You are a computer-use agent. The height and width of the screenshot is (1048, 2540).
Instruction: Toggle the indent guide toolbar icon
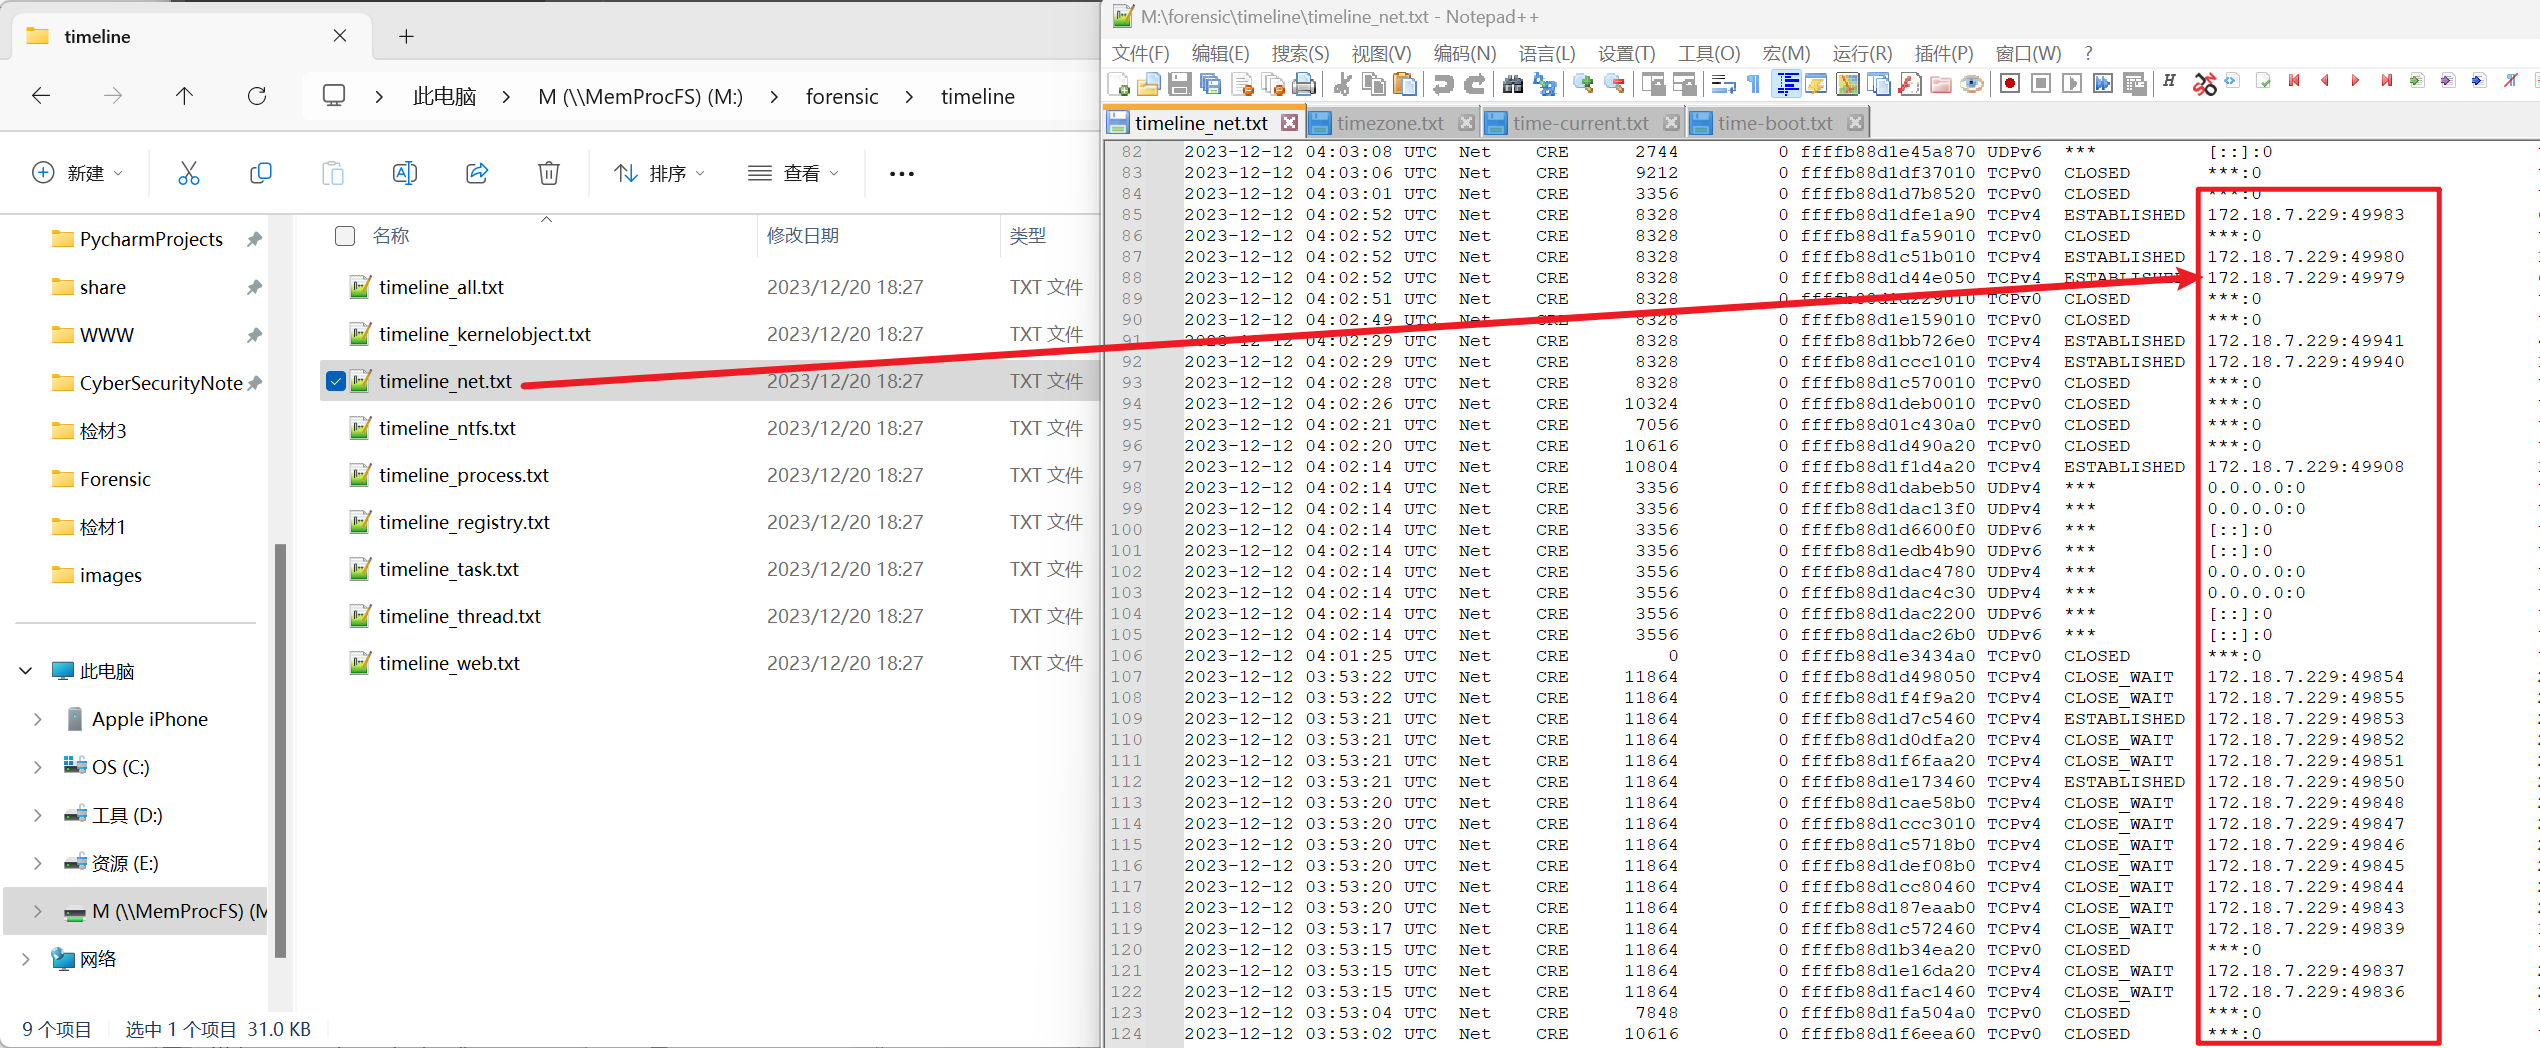1786,84
